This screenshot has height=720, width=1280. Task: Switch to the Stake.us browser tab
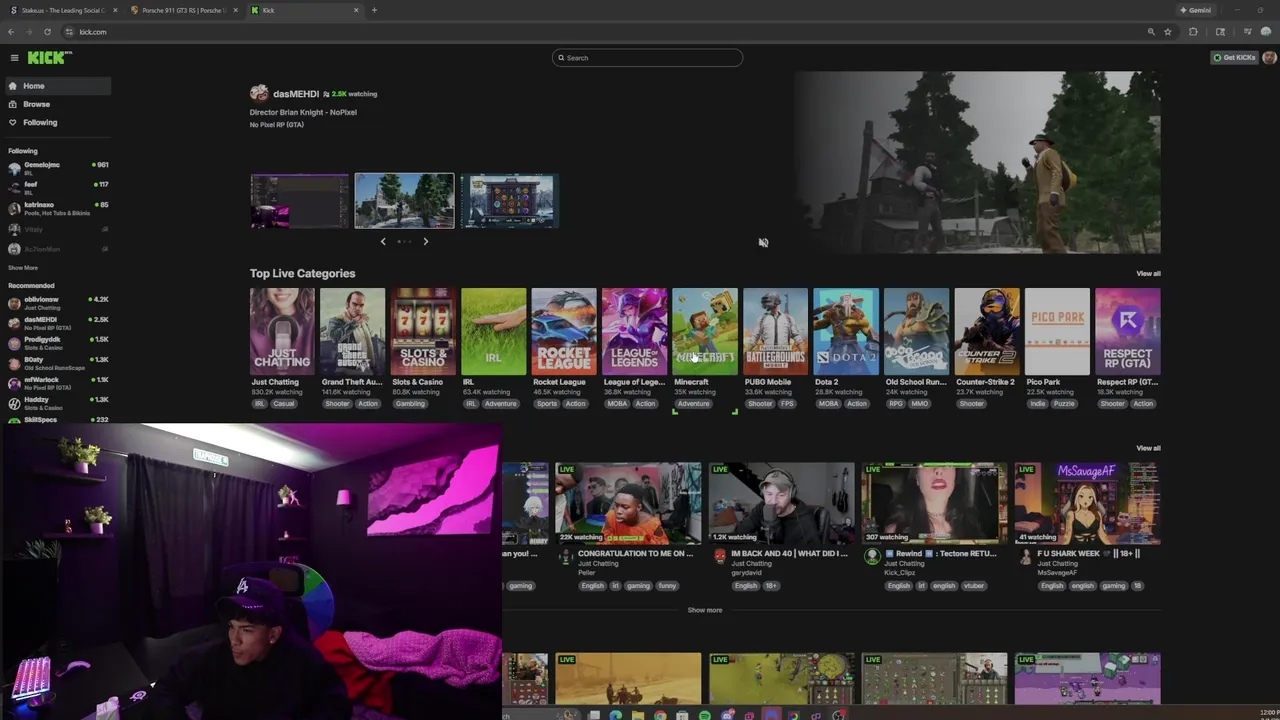point(63,10)
